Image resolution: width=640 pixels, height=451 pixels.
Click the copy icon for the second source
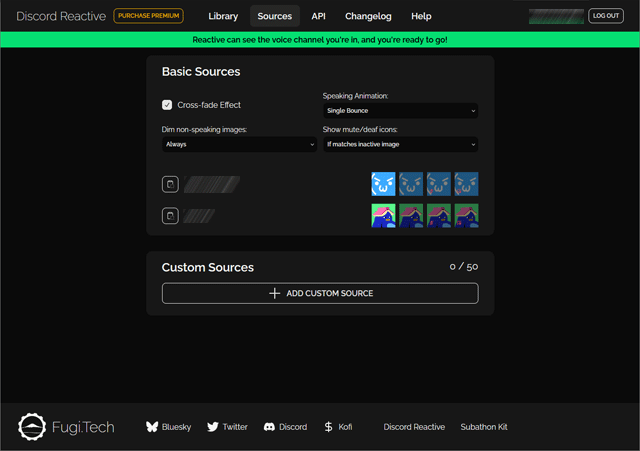170,216
